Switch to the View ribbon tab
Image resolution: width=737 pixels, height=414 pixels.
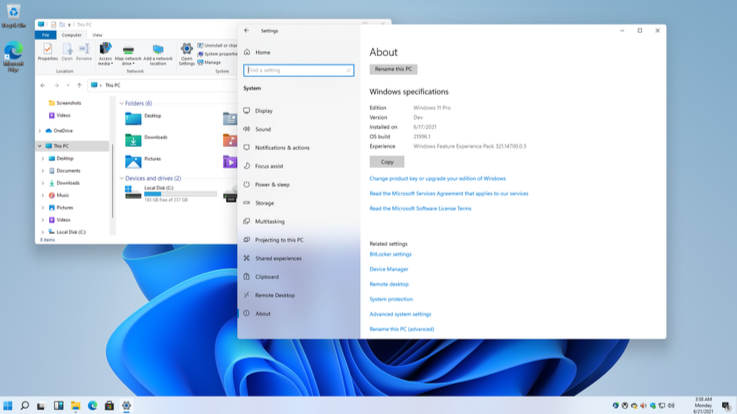97,35
